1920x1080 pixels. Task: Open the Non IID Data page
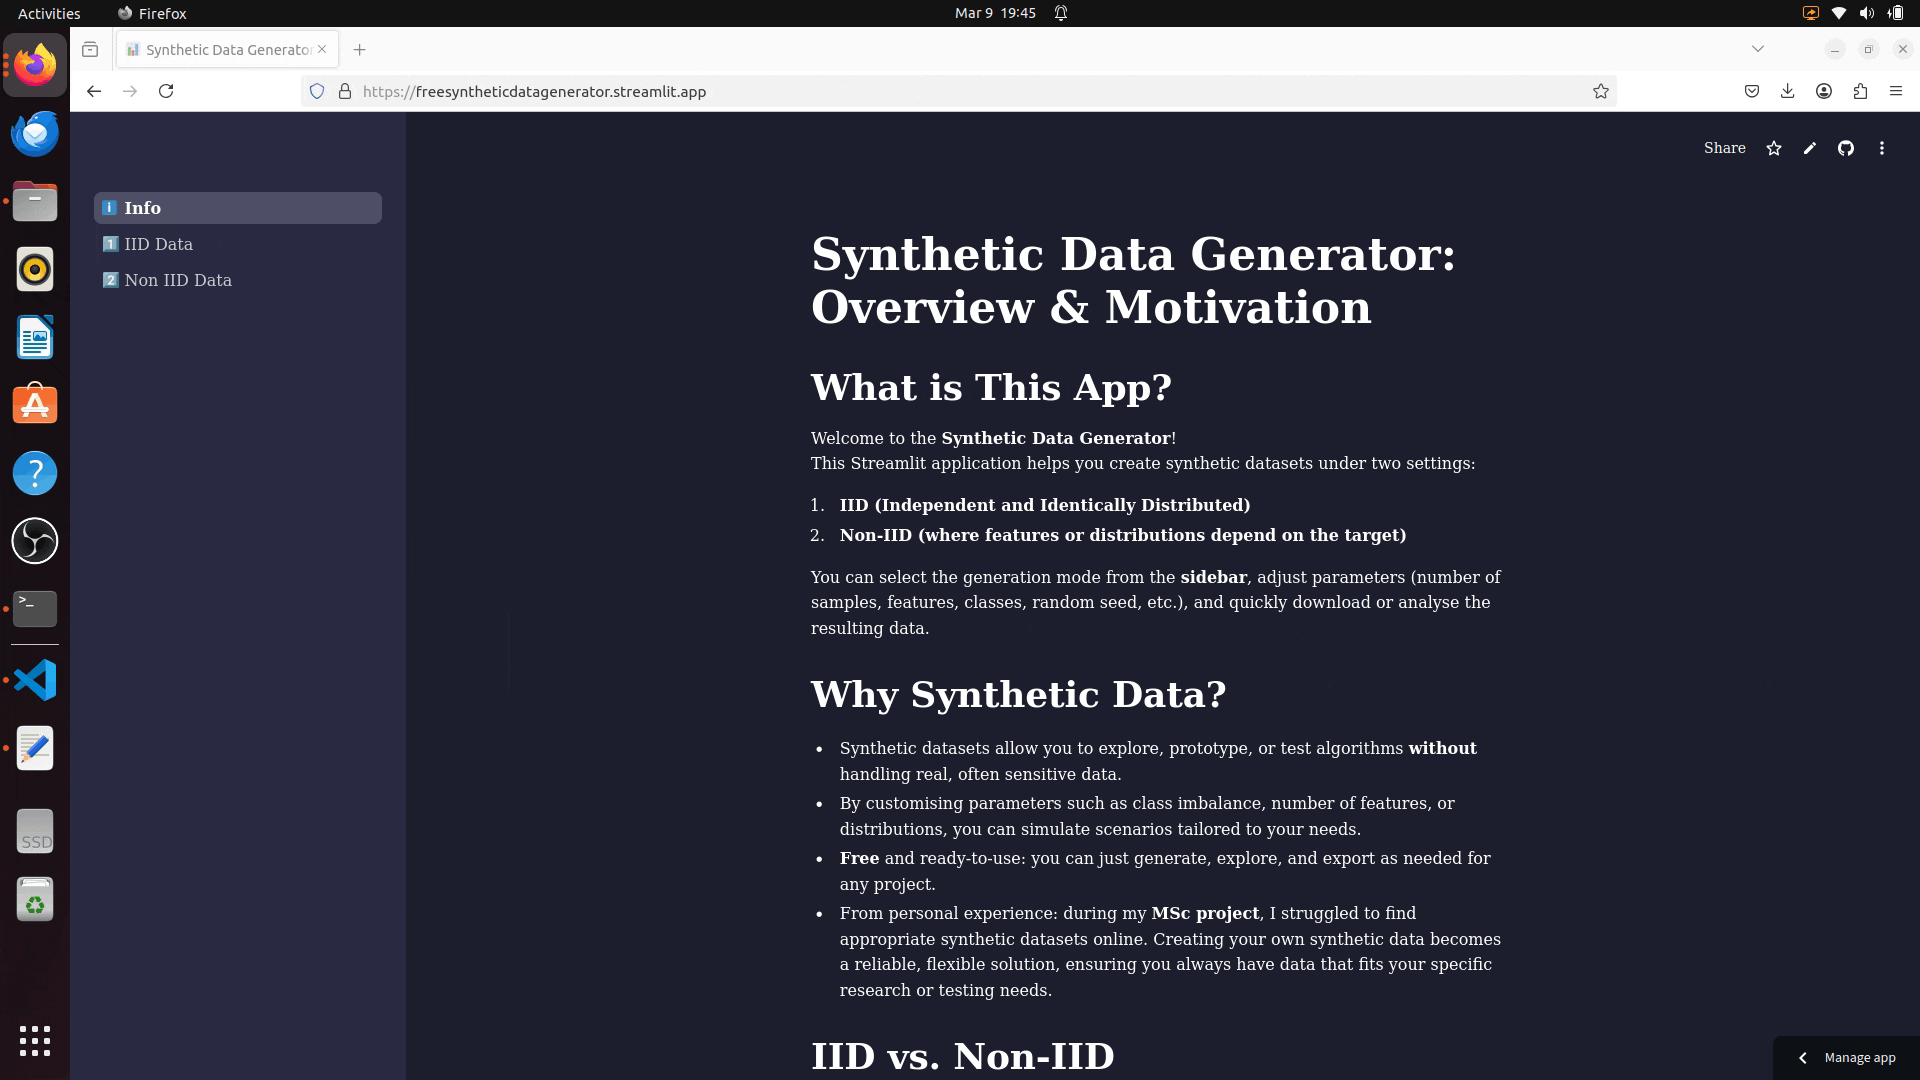(x=177, y=280)
